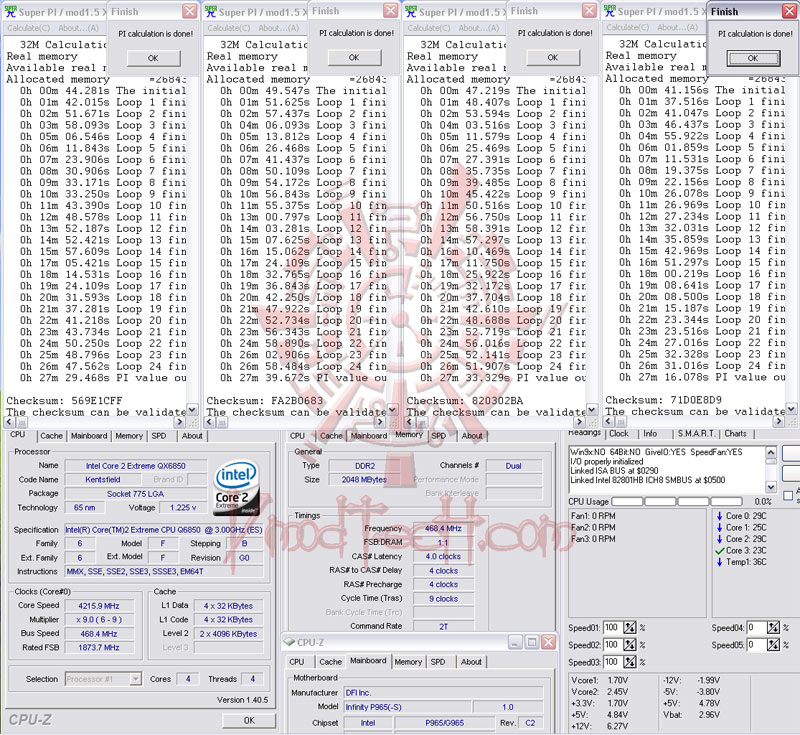Click OK in Finish dialog over checksum FA2B0683 window
Screen dimensions: 800x735
point(354,58)
